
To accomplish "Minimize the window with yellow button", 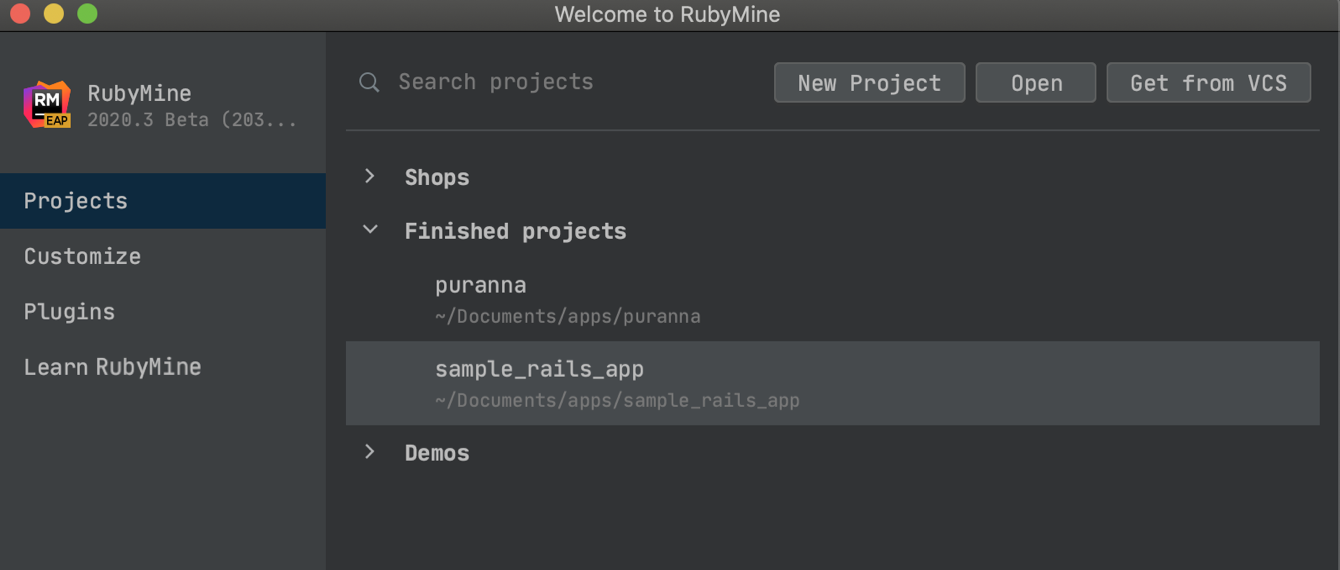I will coord(54,14).
